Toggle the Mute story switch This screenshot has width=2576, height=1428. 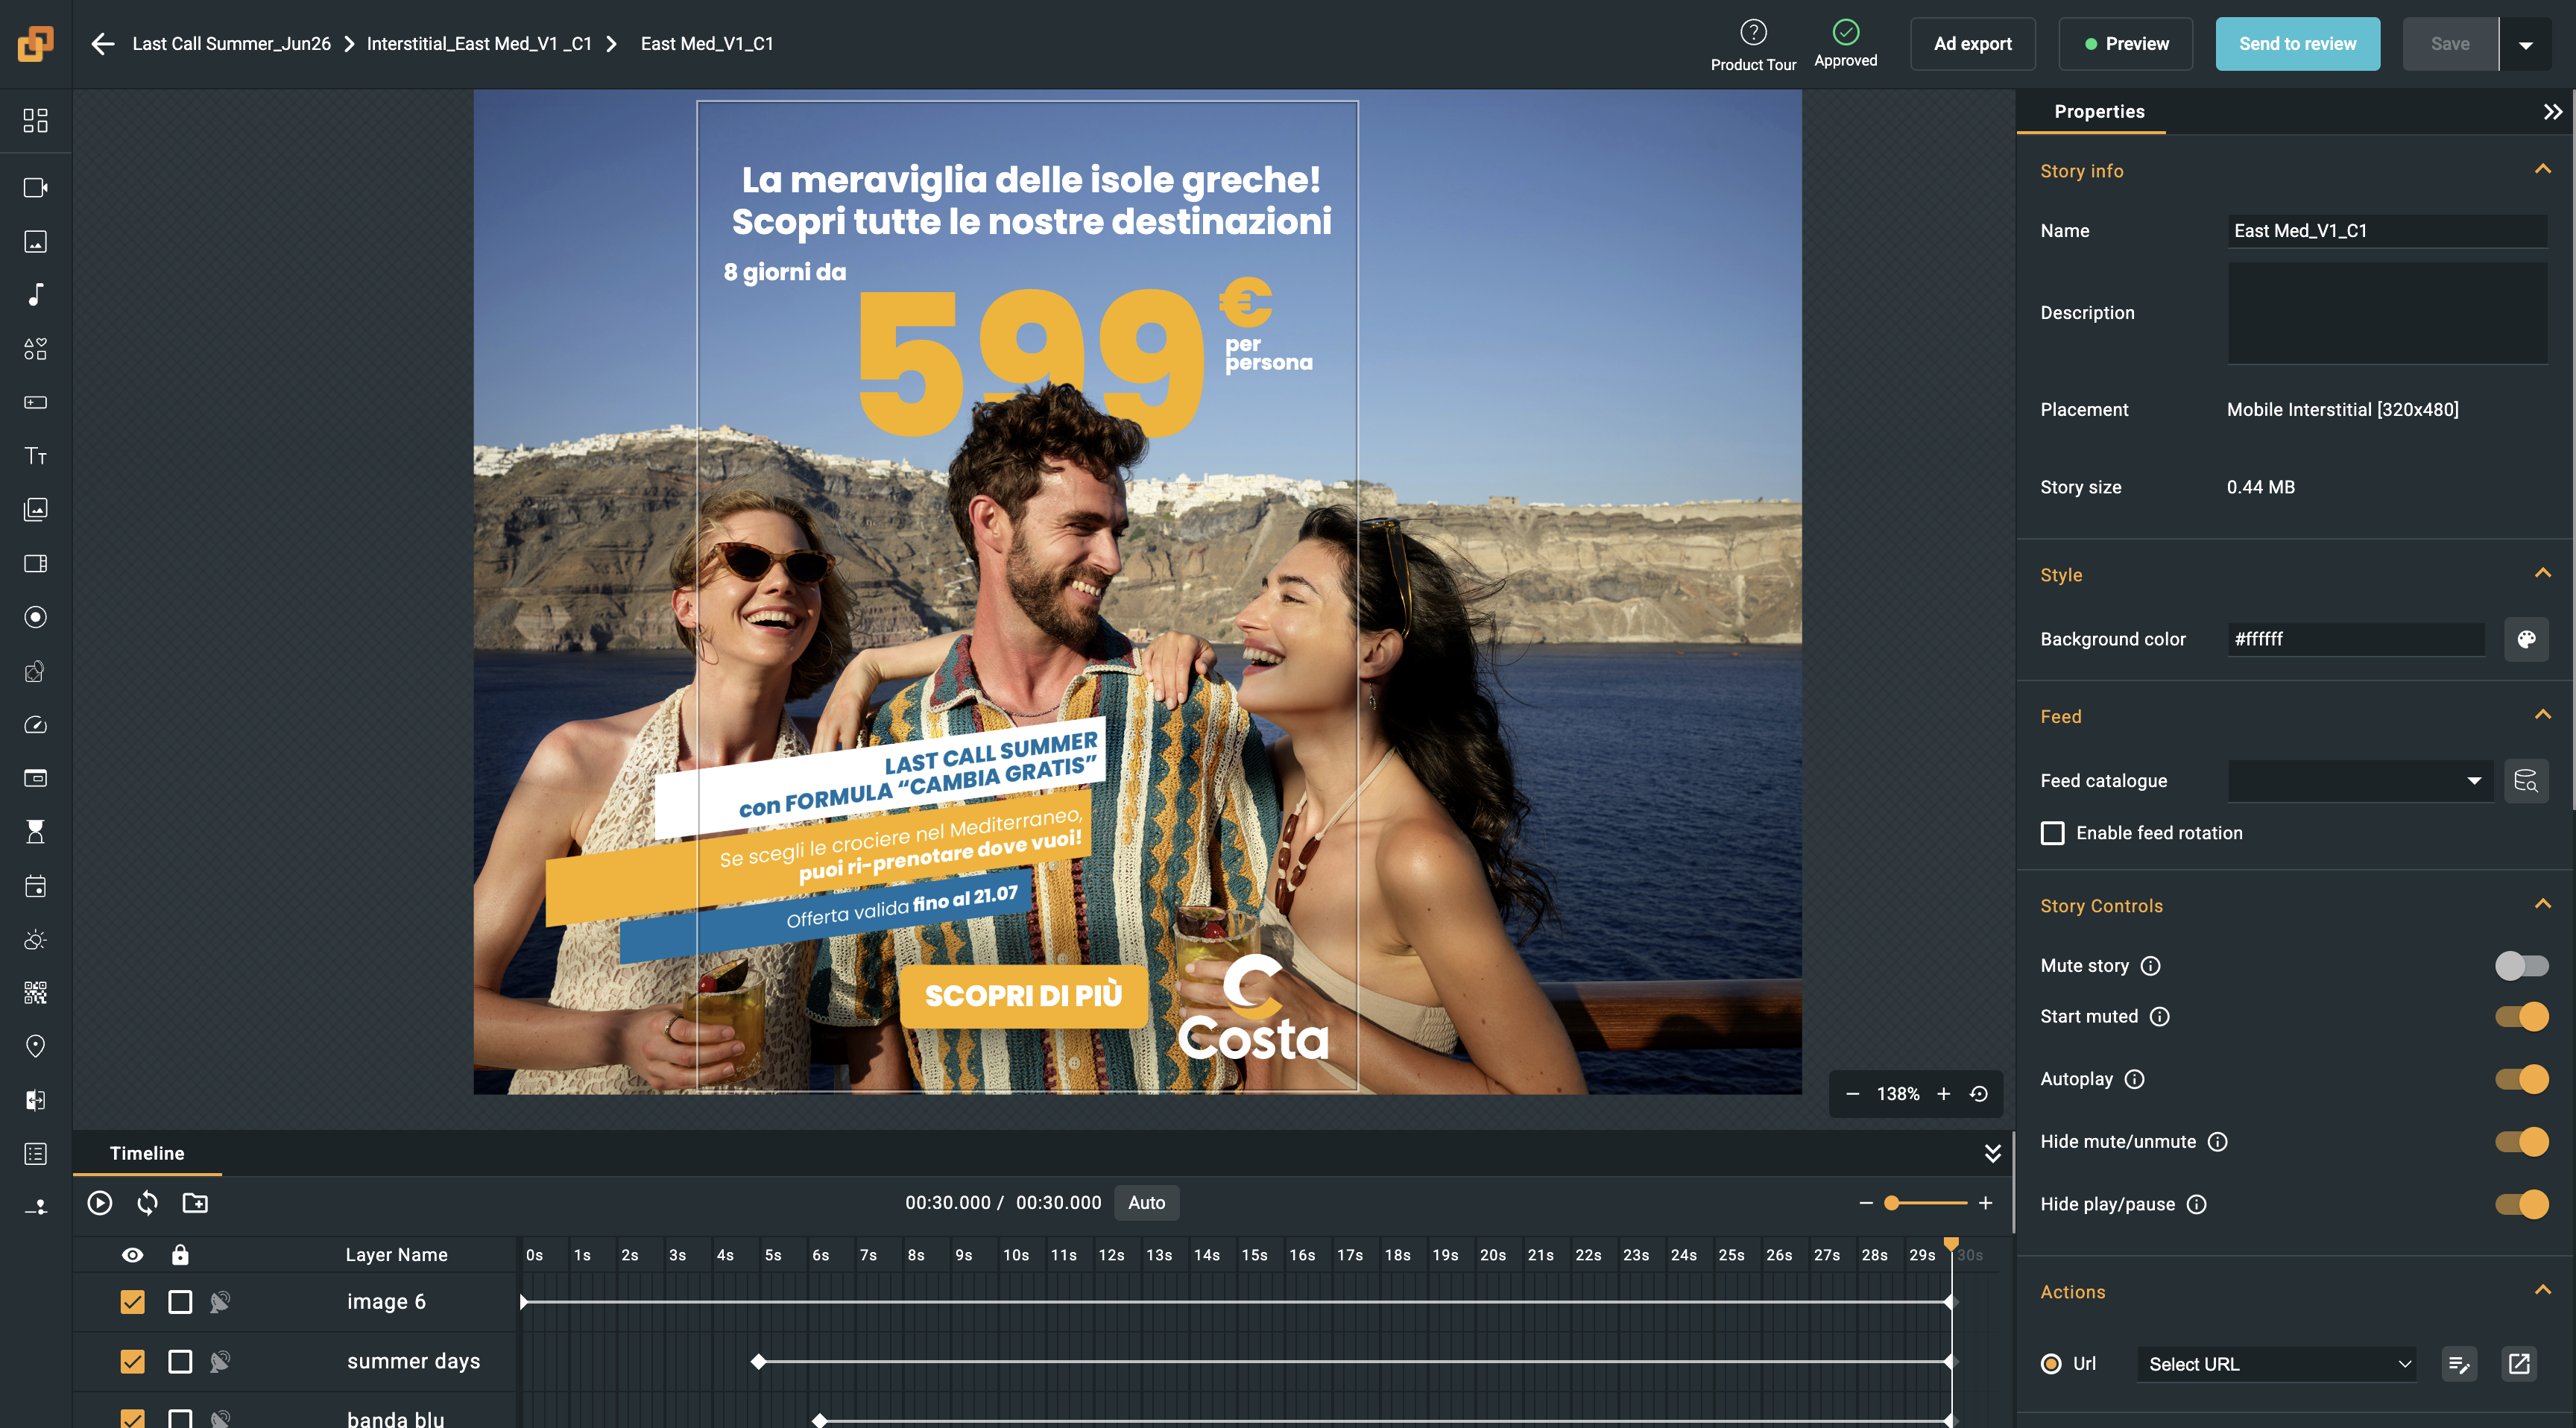tap(2521, 965)
